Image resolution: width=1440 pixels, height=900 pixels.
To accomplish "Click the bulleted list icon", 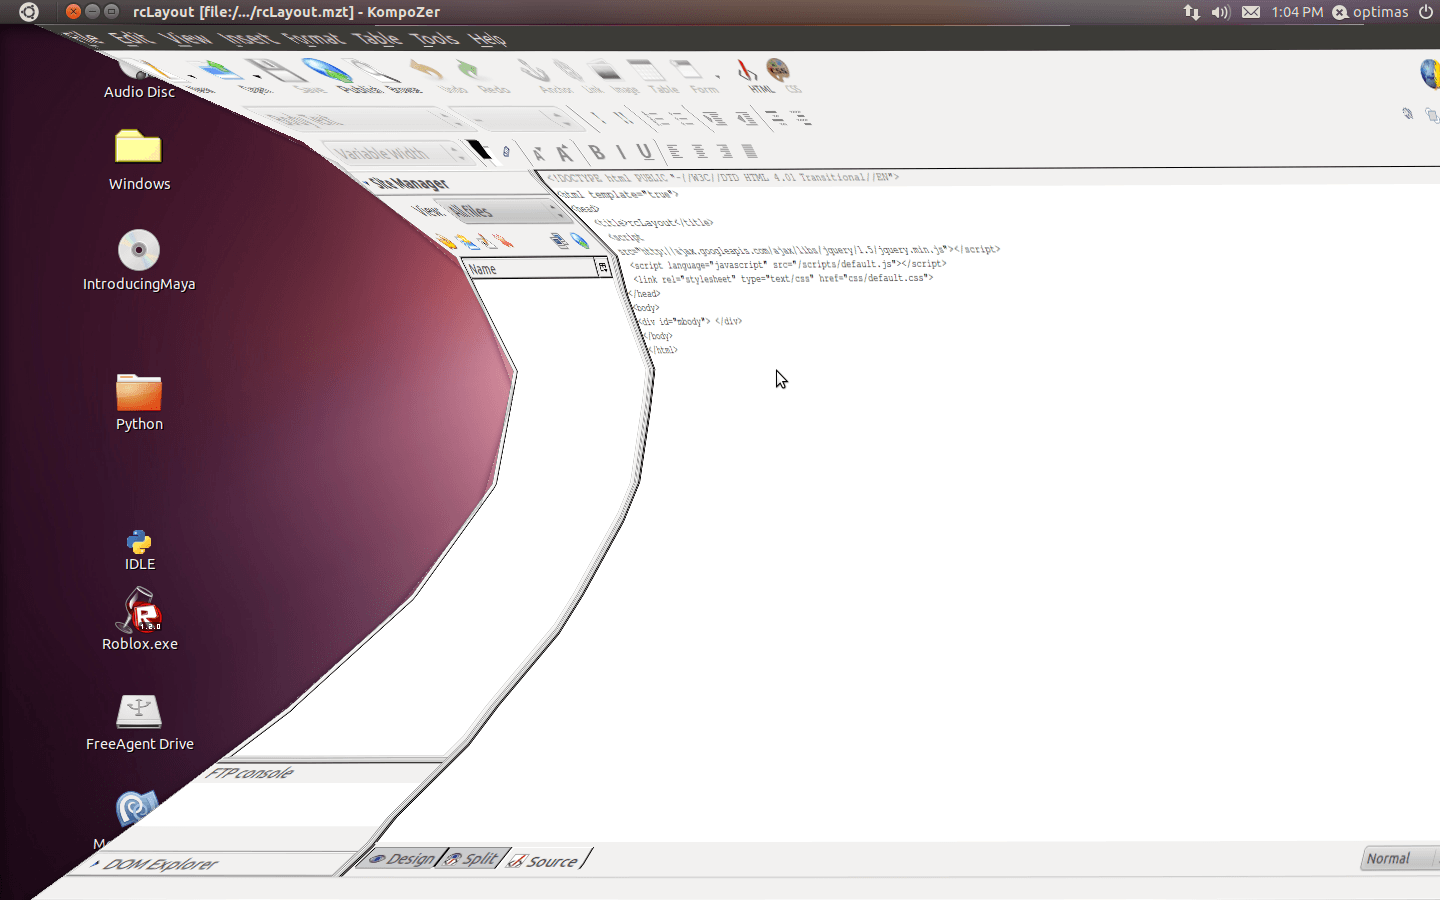I will pyautogui.click(x=683, y=118).
